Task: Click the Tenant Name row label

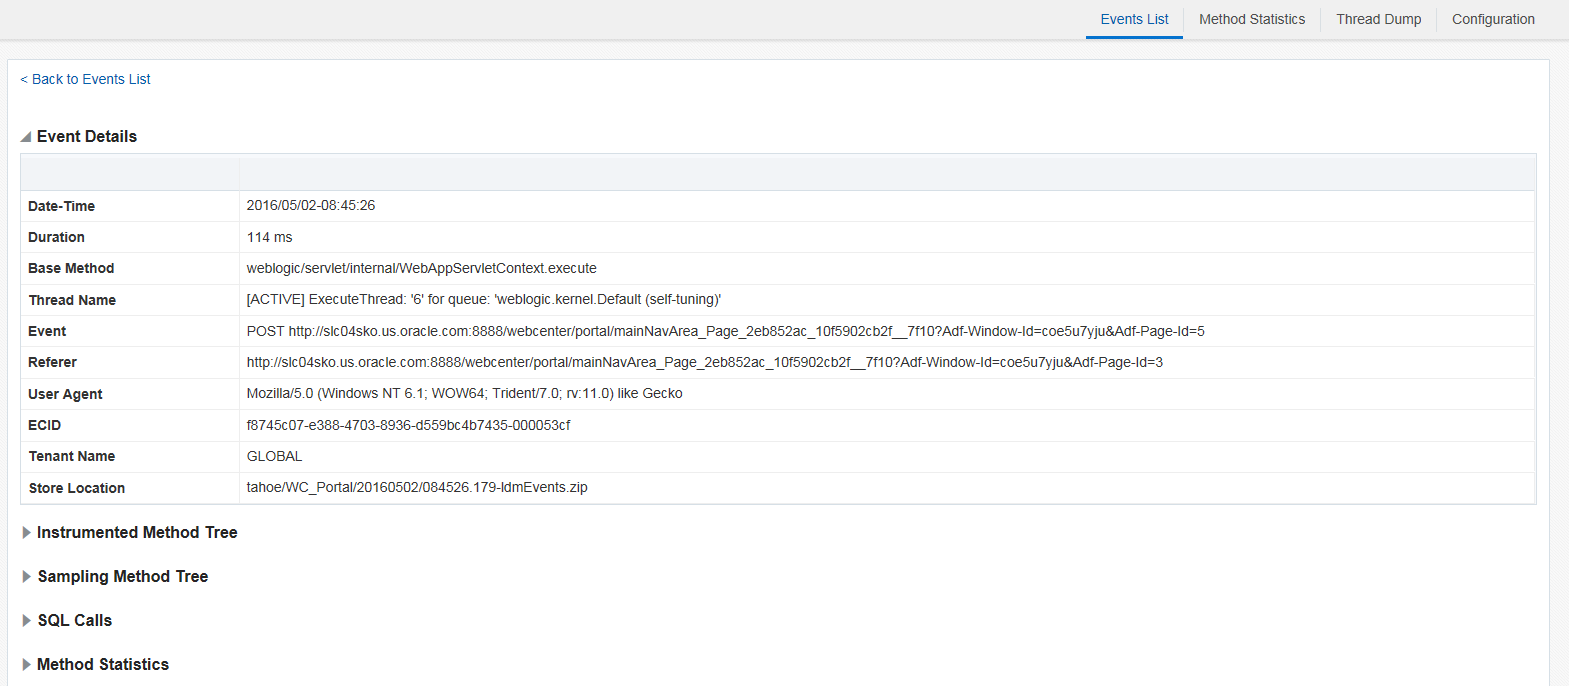Action: 72,456
